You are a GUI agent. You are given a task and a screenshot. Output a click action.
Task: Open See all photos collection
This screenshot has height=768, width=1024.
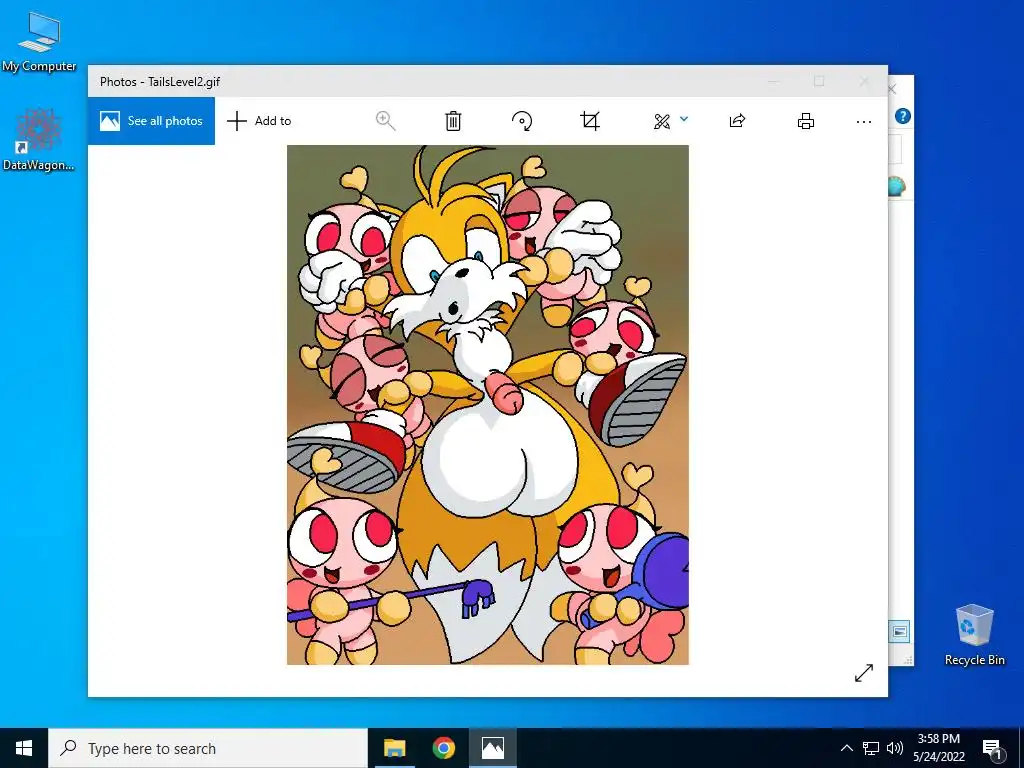tap(152, 121)
